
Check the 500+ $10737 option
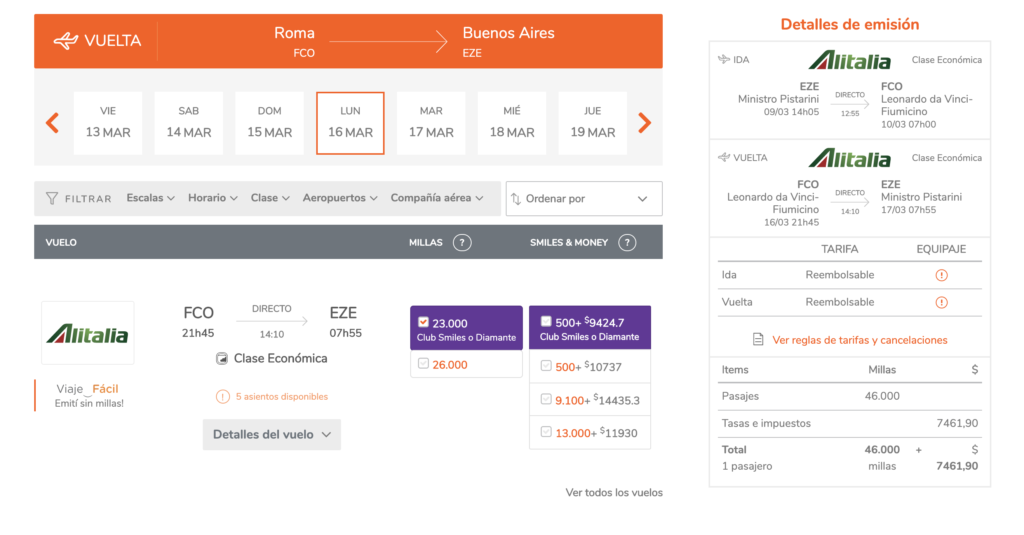[x=546, y=366]
